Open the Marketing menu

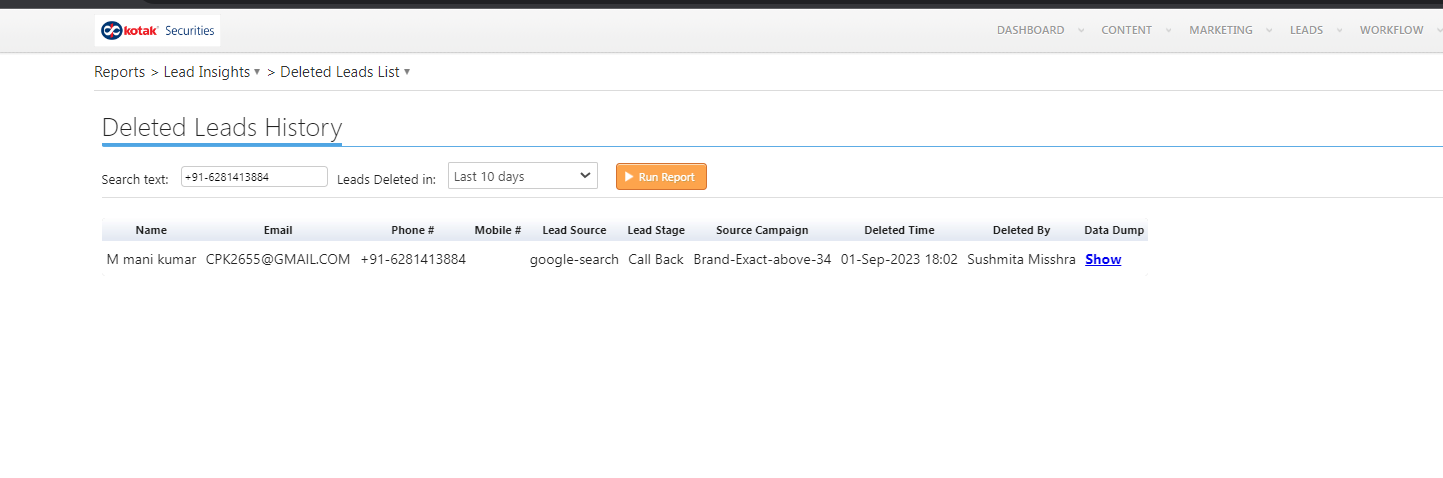coord(1220,30)
